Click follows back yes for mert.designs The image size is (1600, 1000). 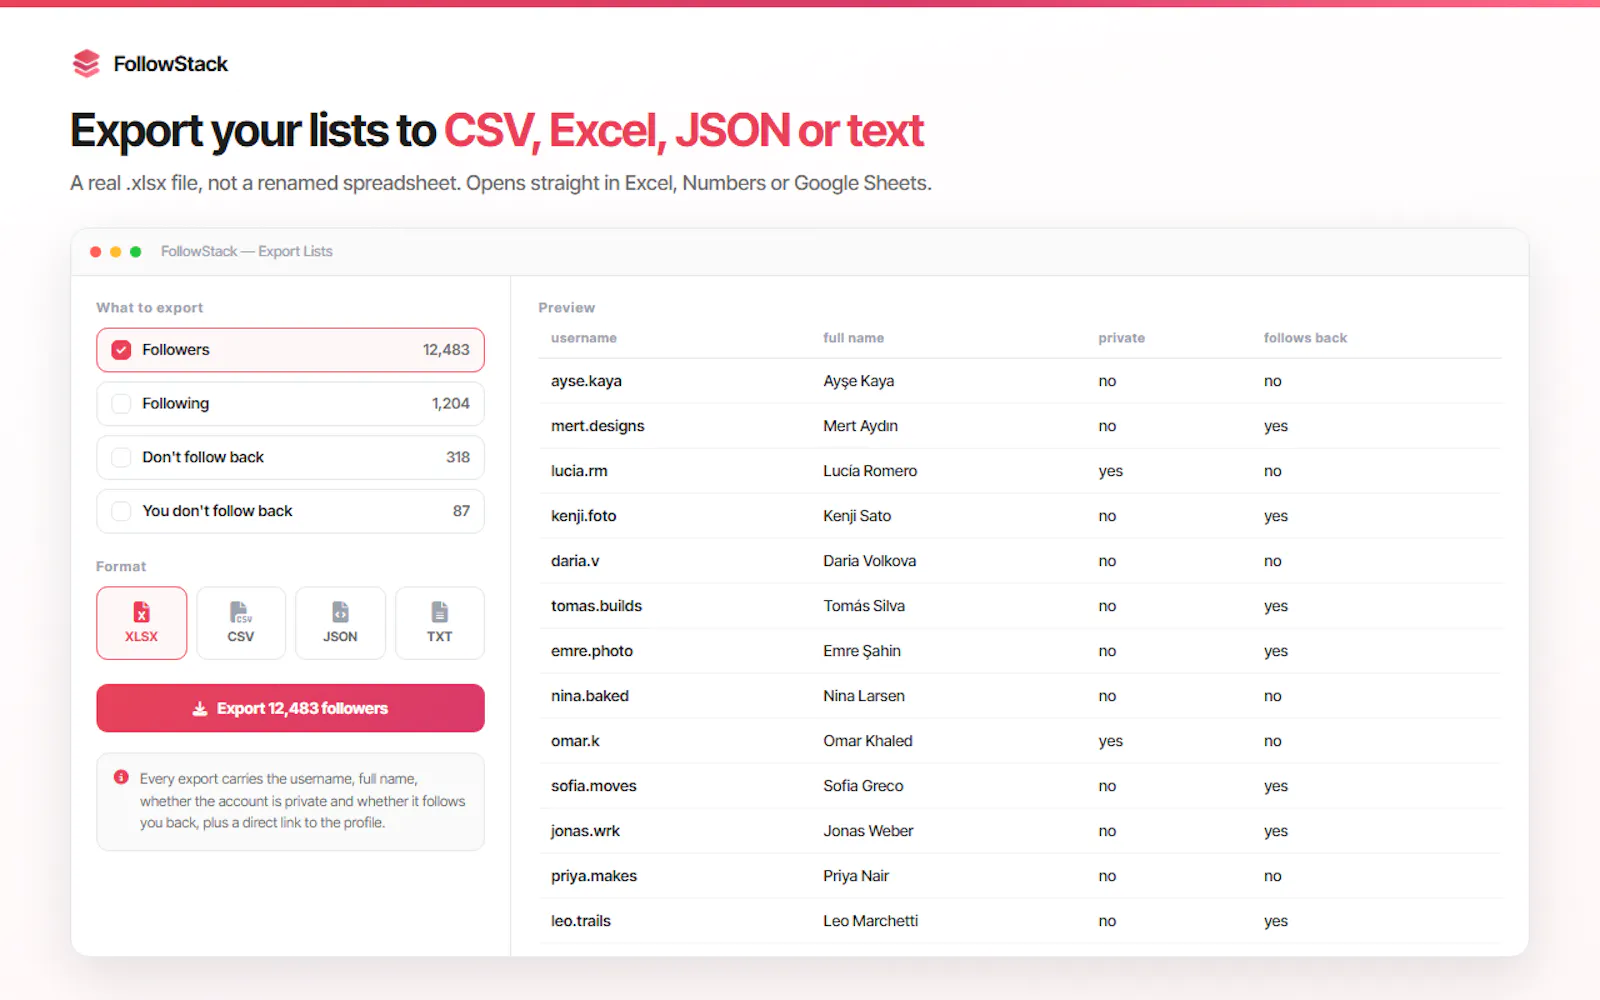tap(1276, 426)
